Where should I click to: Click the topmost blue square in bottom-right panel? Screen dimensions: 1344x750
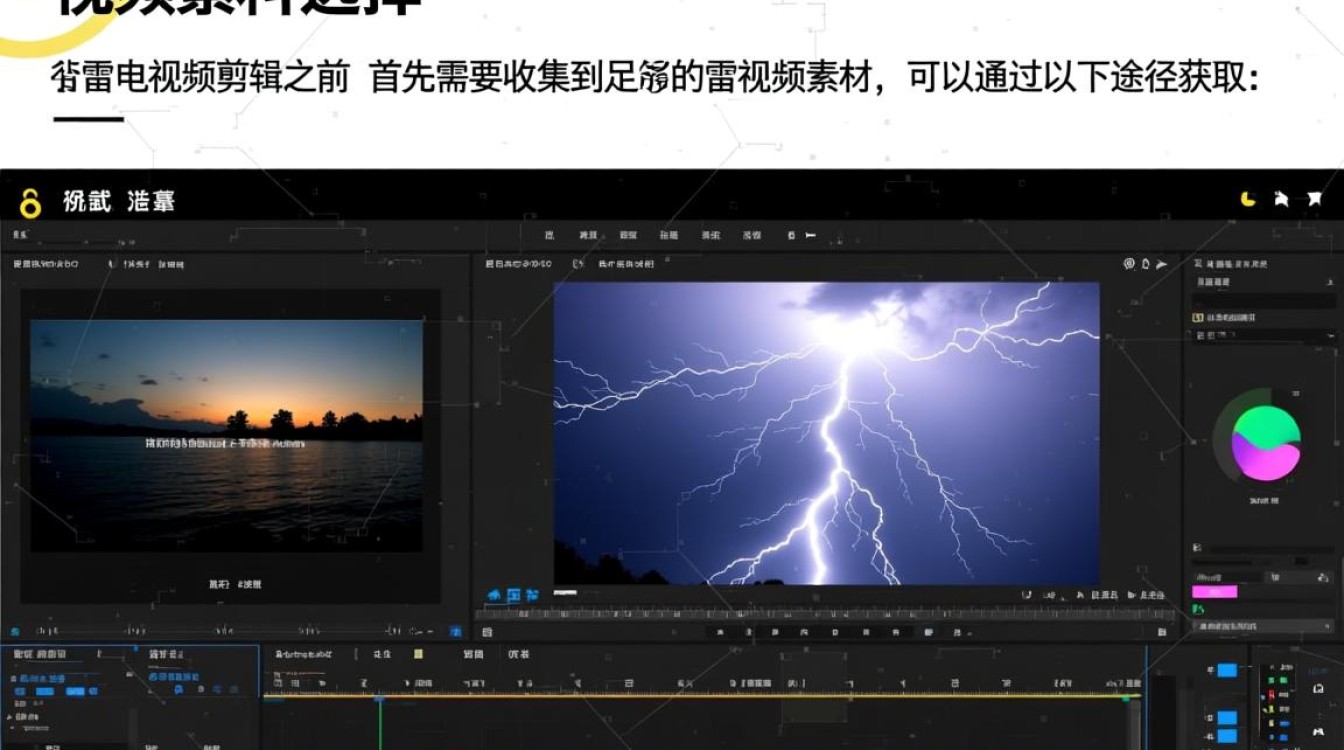(1226, 670)
